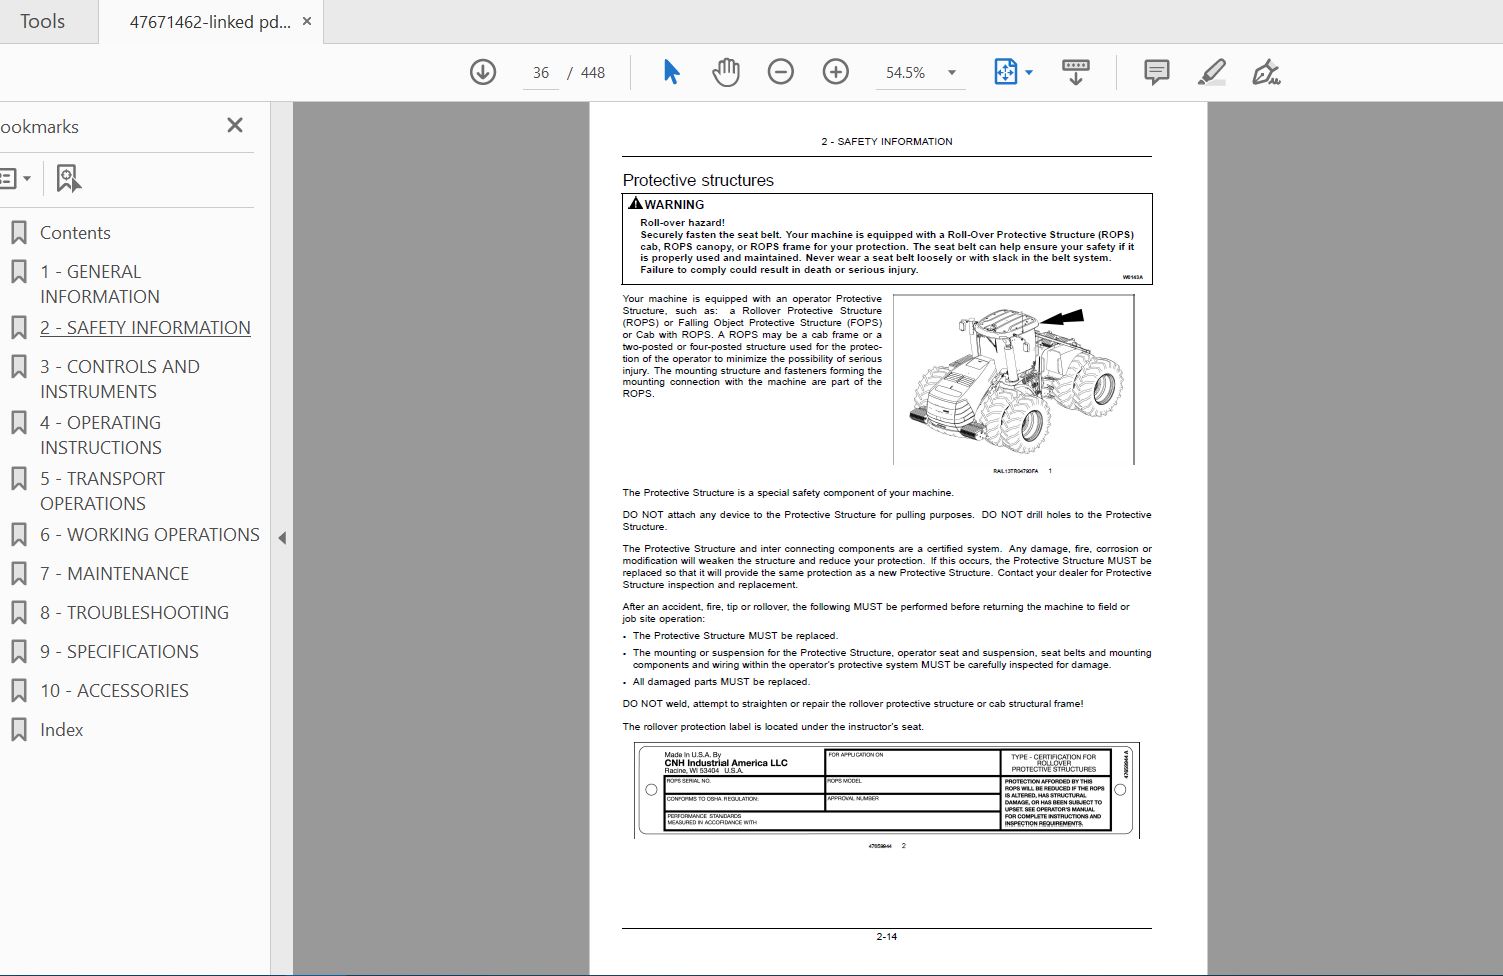
Task: Expand the bookmarks options menu dropdown
Action: [x=14, y=178]
